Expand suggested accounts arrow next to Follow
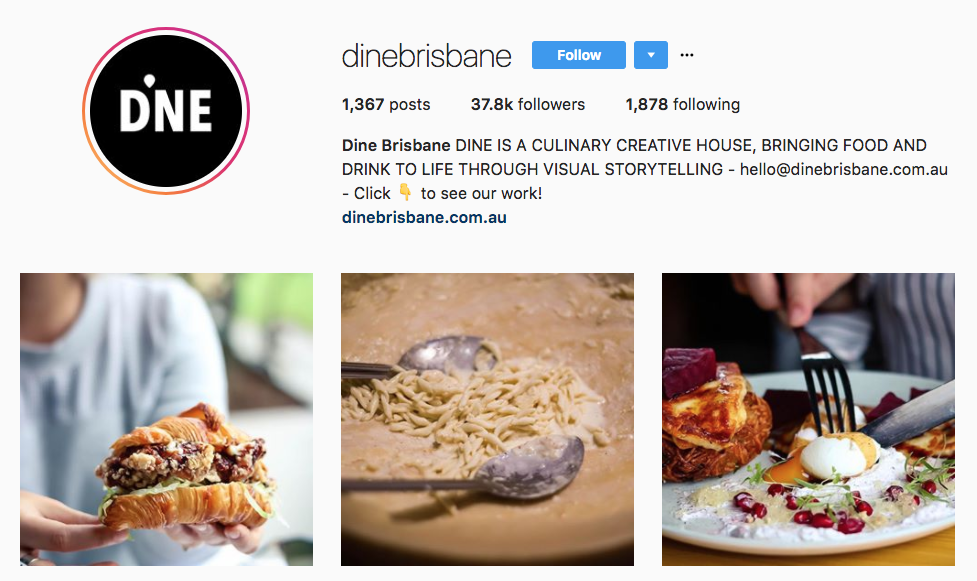This screenshot has width=977, height=581. pos(651,55)
